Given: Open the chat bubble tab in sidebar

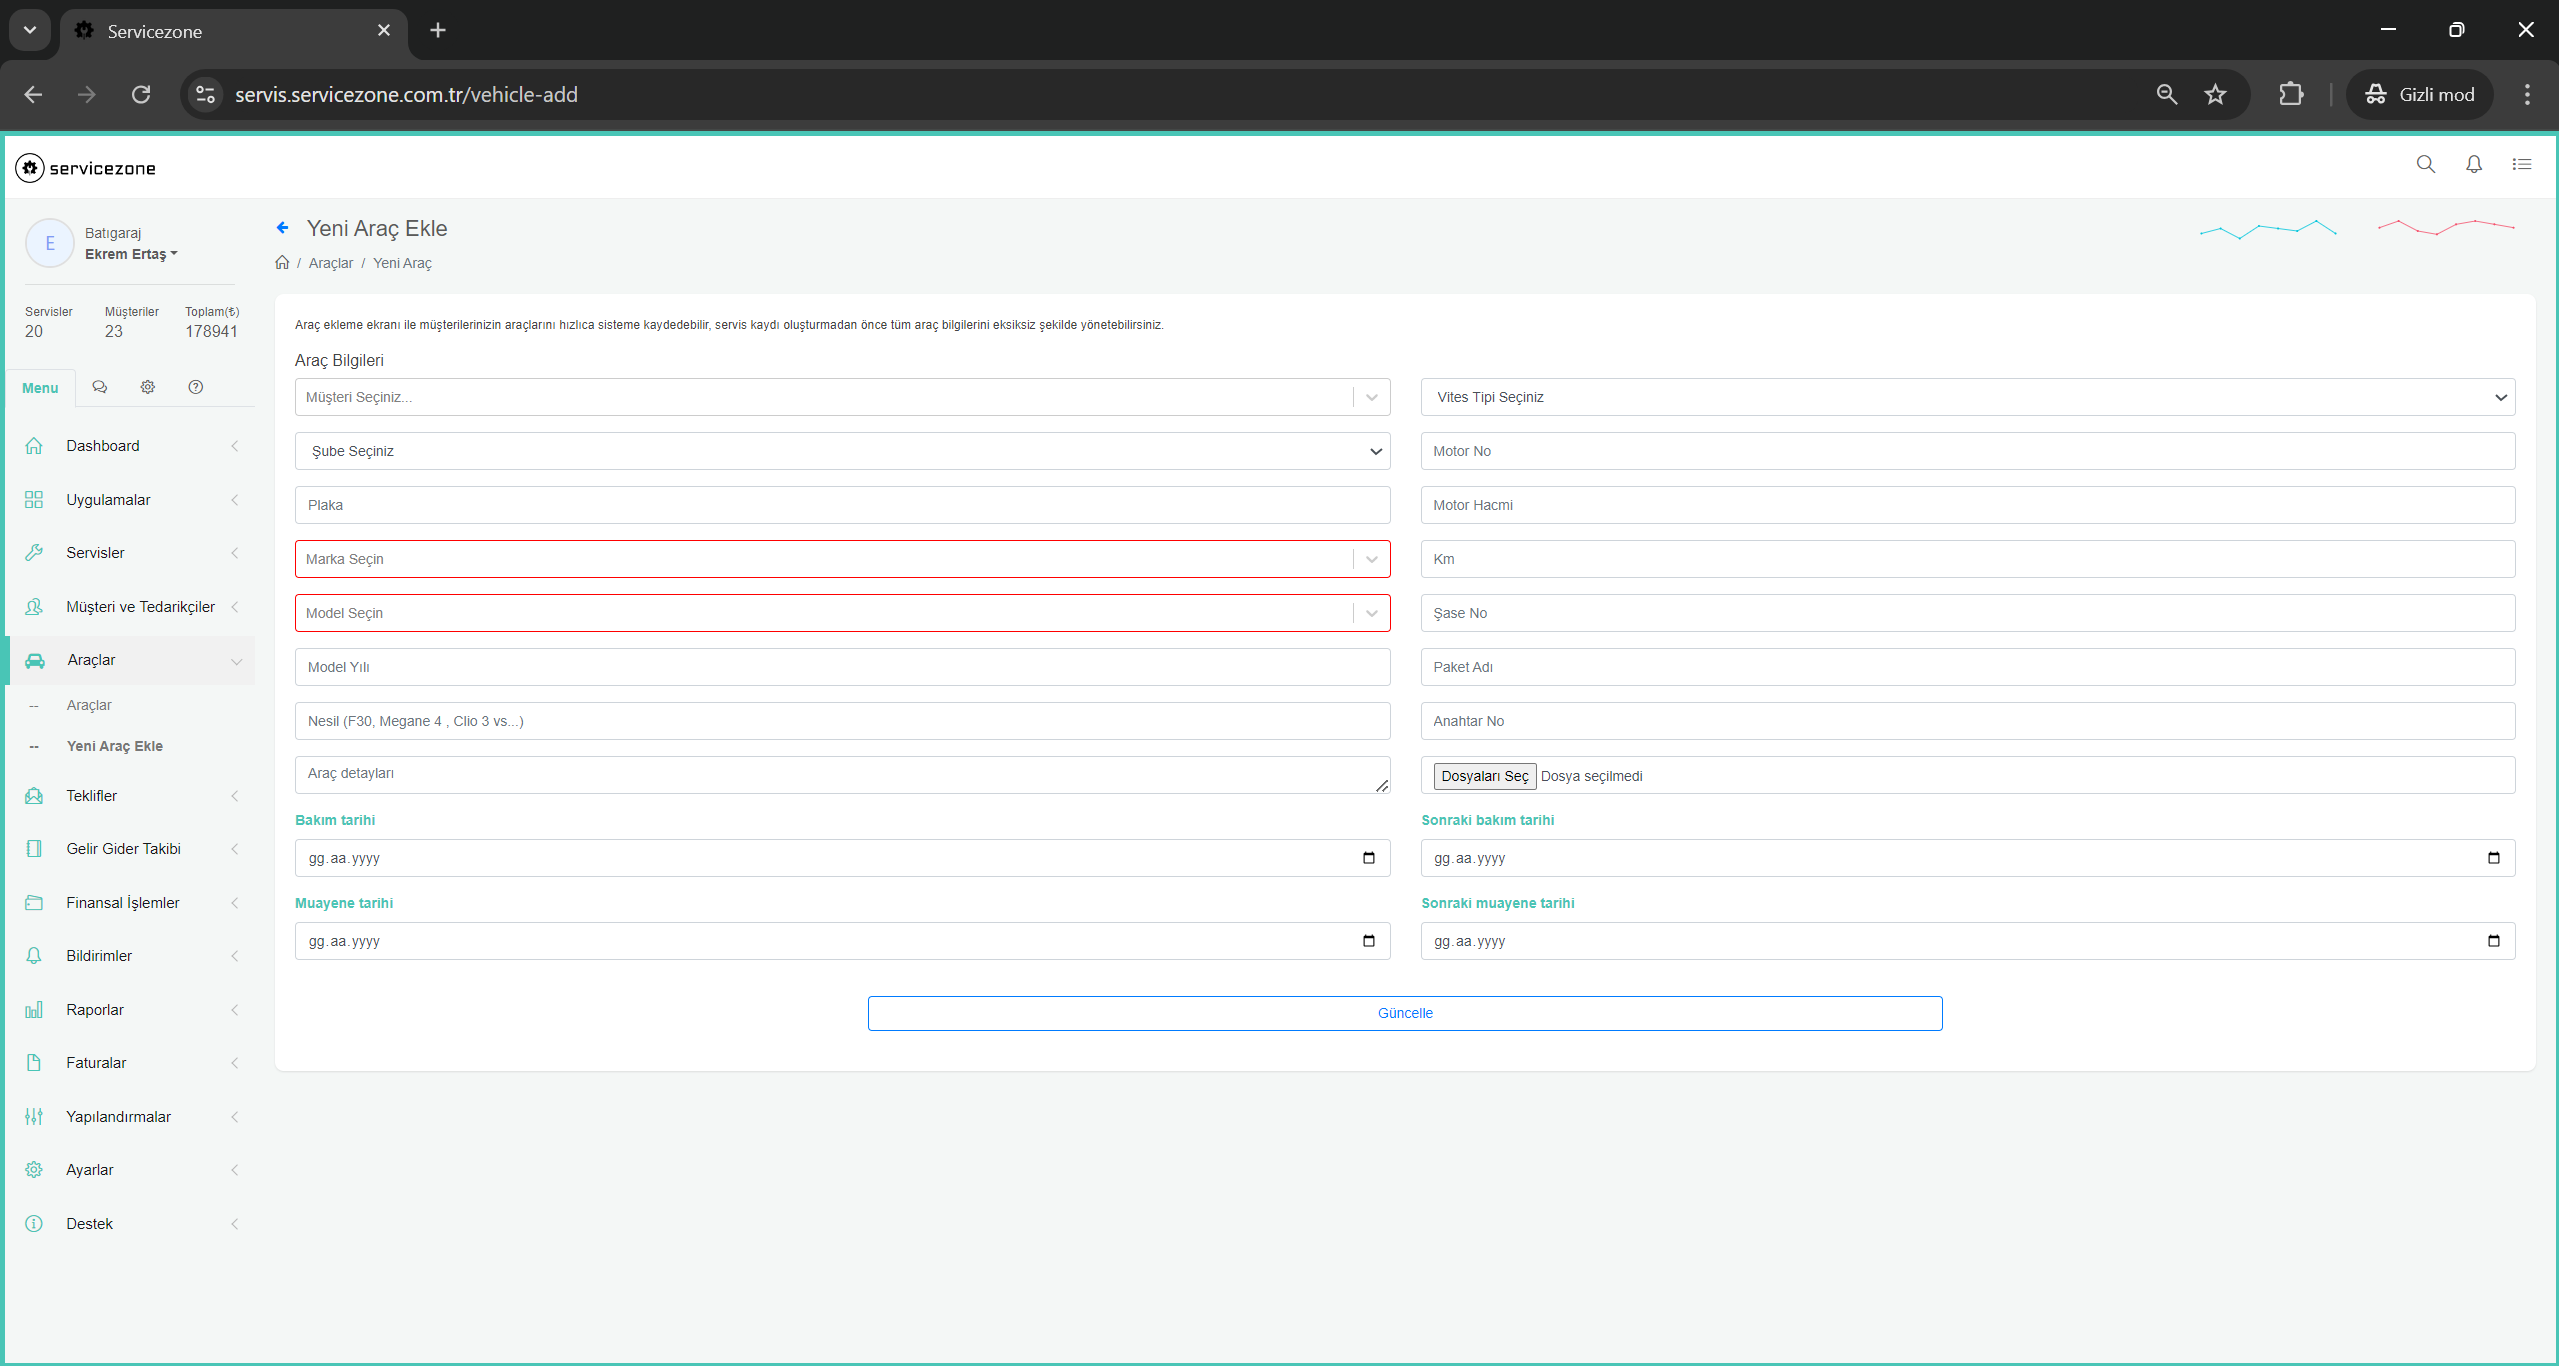Looking at the screenshot, I should pos(99,387).
